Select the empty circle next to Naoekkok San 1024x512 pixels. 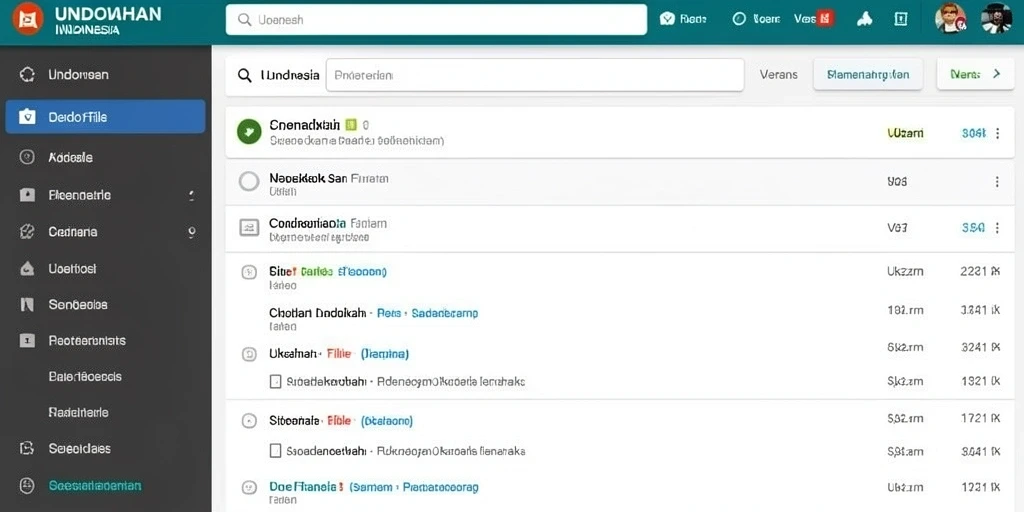(249, 181)
